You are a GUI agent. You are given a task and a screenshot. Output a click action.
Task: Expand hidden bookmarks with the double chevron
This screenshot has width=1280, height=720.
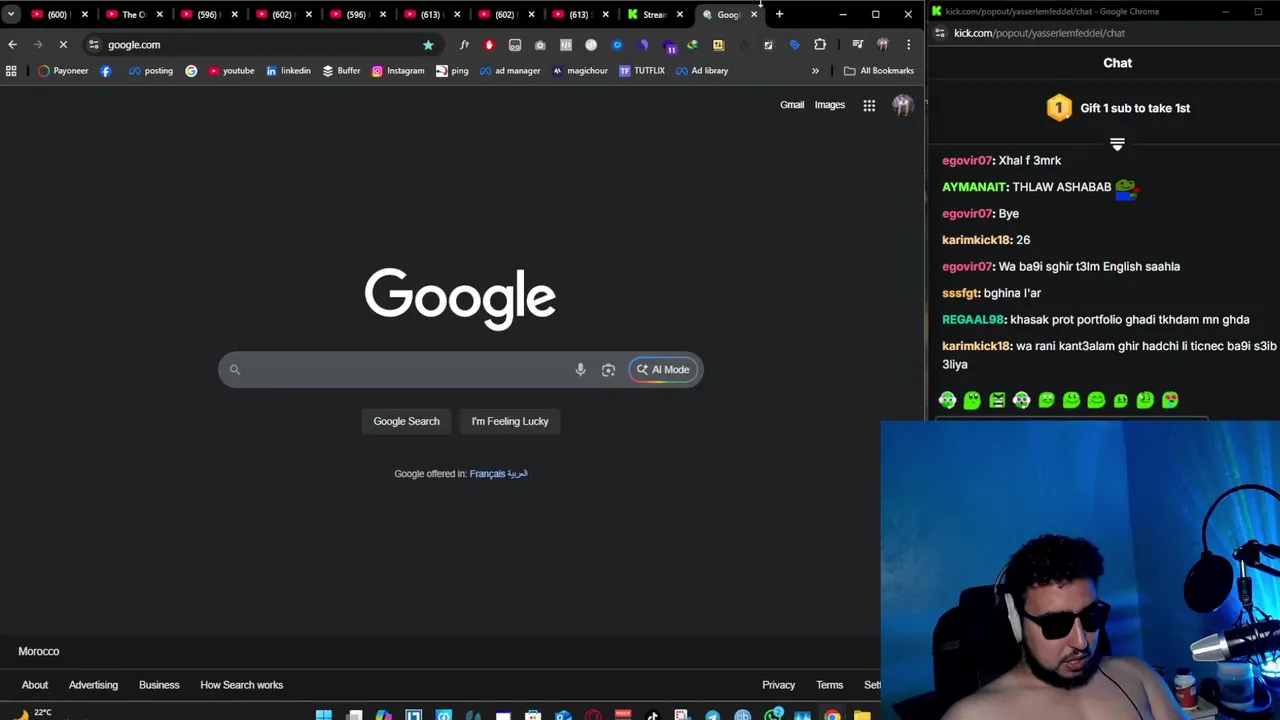click(x=815, y=71)
